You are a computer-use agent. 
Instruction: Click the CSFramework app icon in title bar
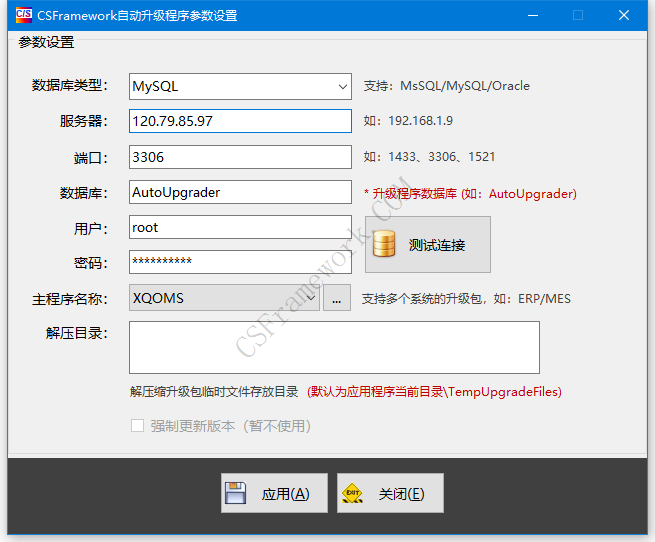[24, 15]
